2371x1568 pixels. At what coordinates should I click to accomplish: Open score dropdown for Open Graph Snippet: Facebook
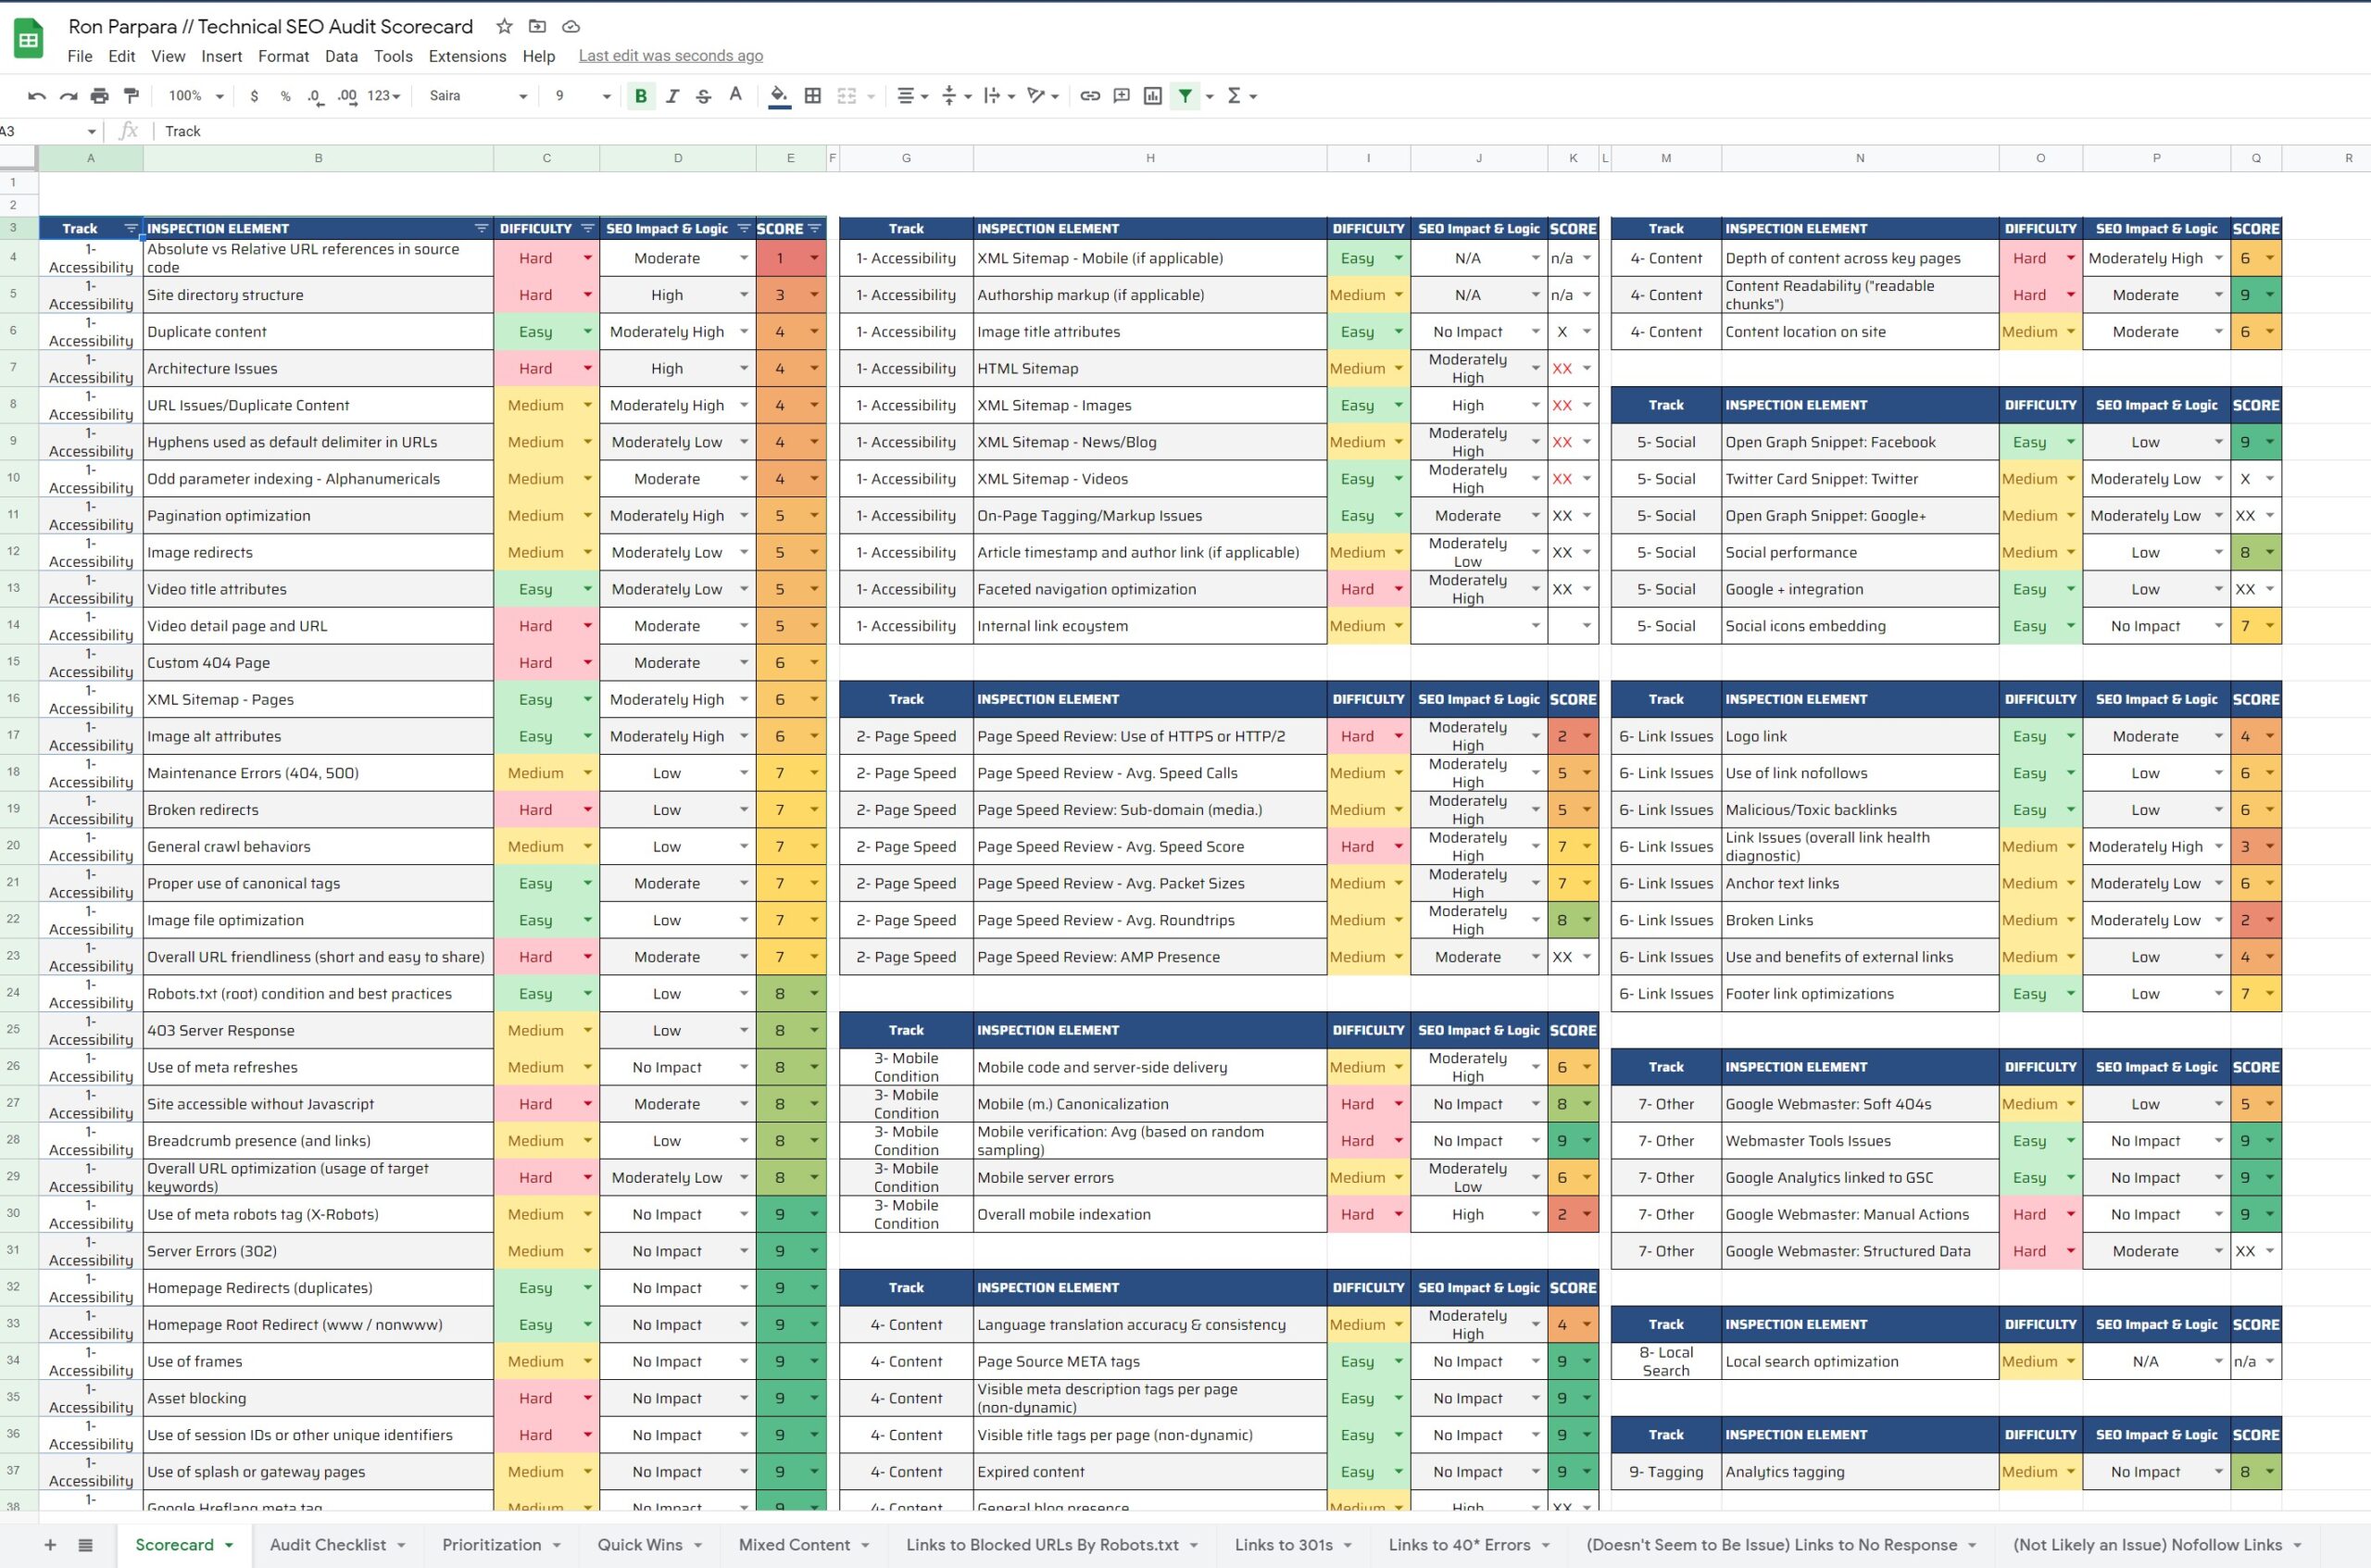click(2270, 442)
